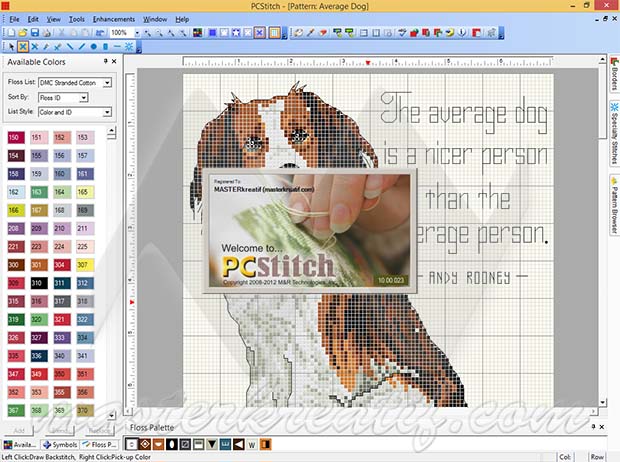Click the faded Add button
The width and height of the screenshot is (620, 462).
(x=19, y=430)
